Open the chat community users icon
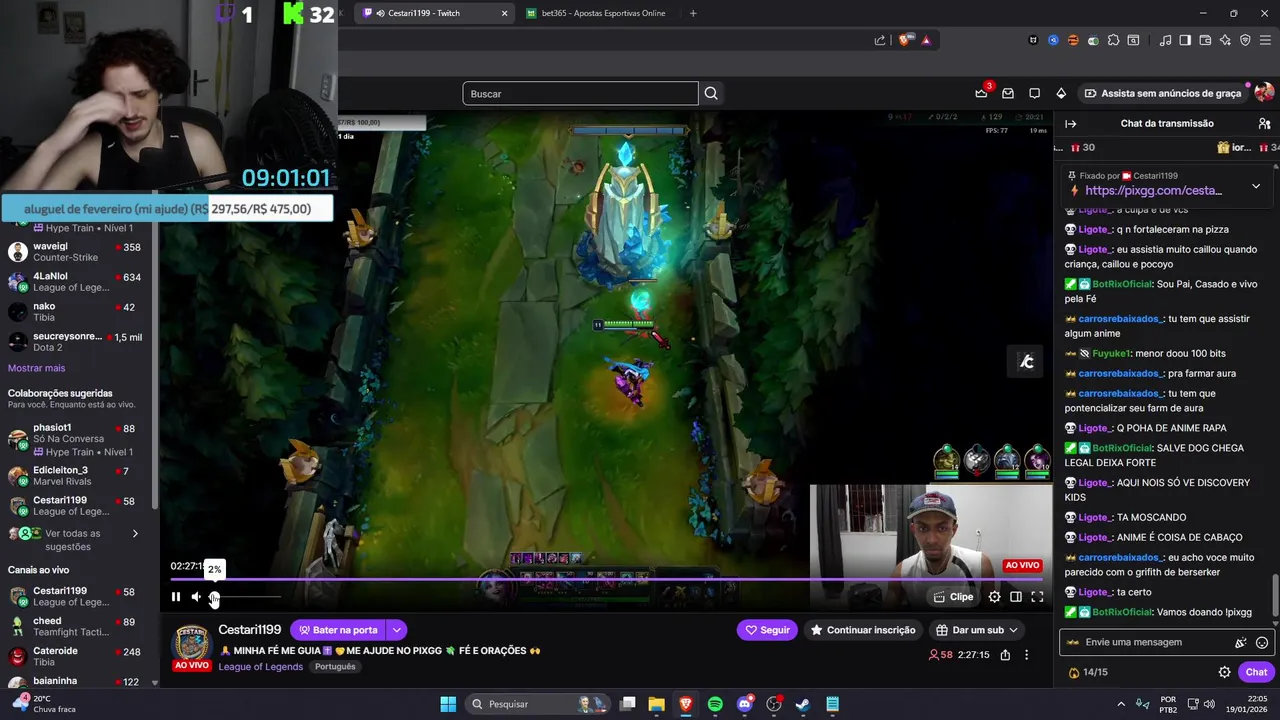The height and width of the screenshot is (720, 1280). tap(1264, 124)
